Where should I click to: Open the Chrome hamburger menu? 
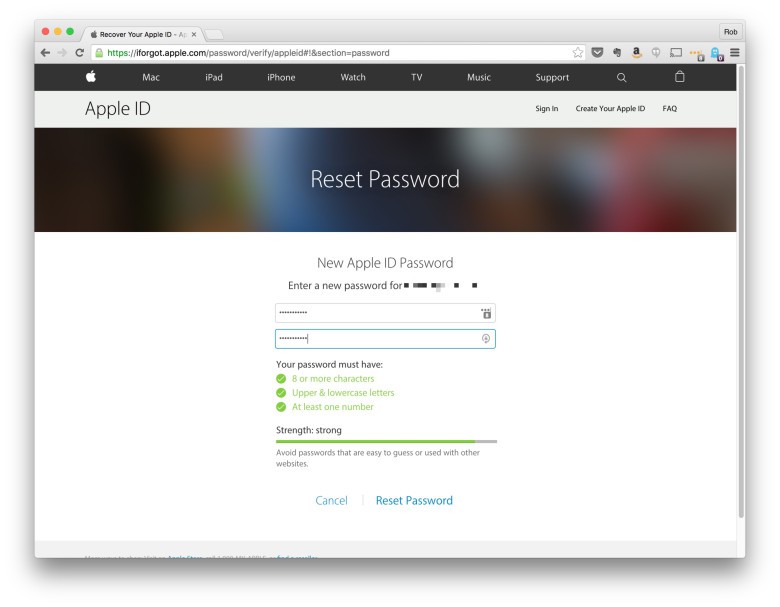pyautogui.click(x=735, y=53)
